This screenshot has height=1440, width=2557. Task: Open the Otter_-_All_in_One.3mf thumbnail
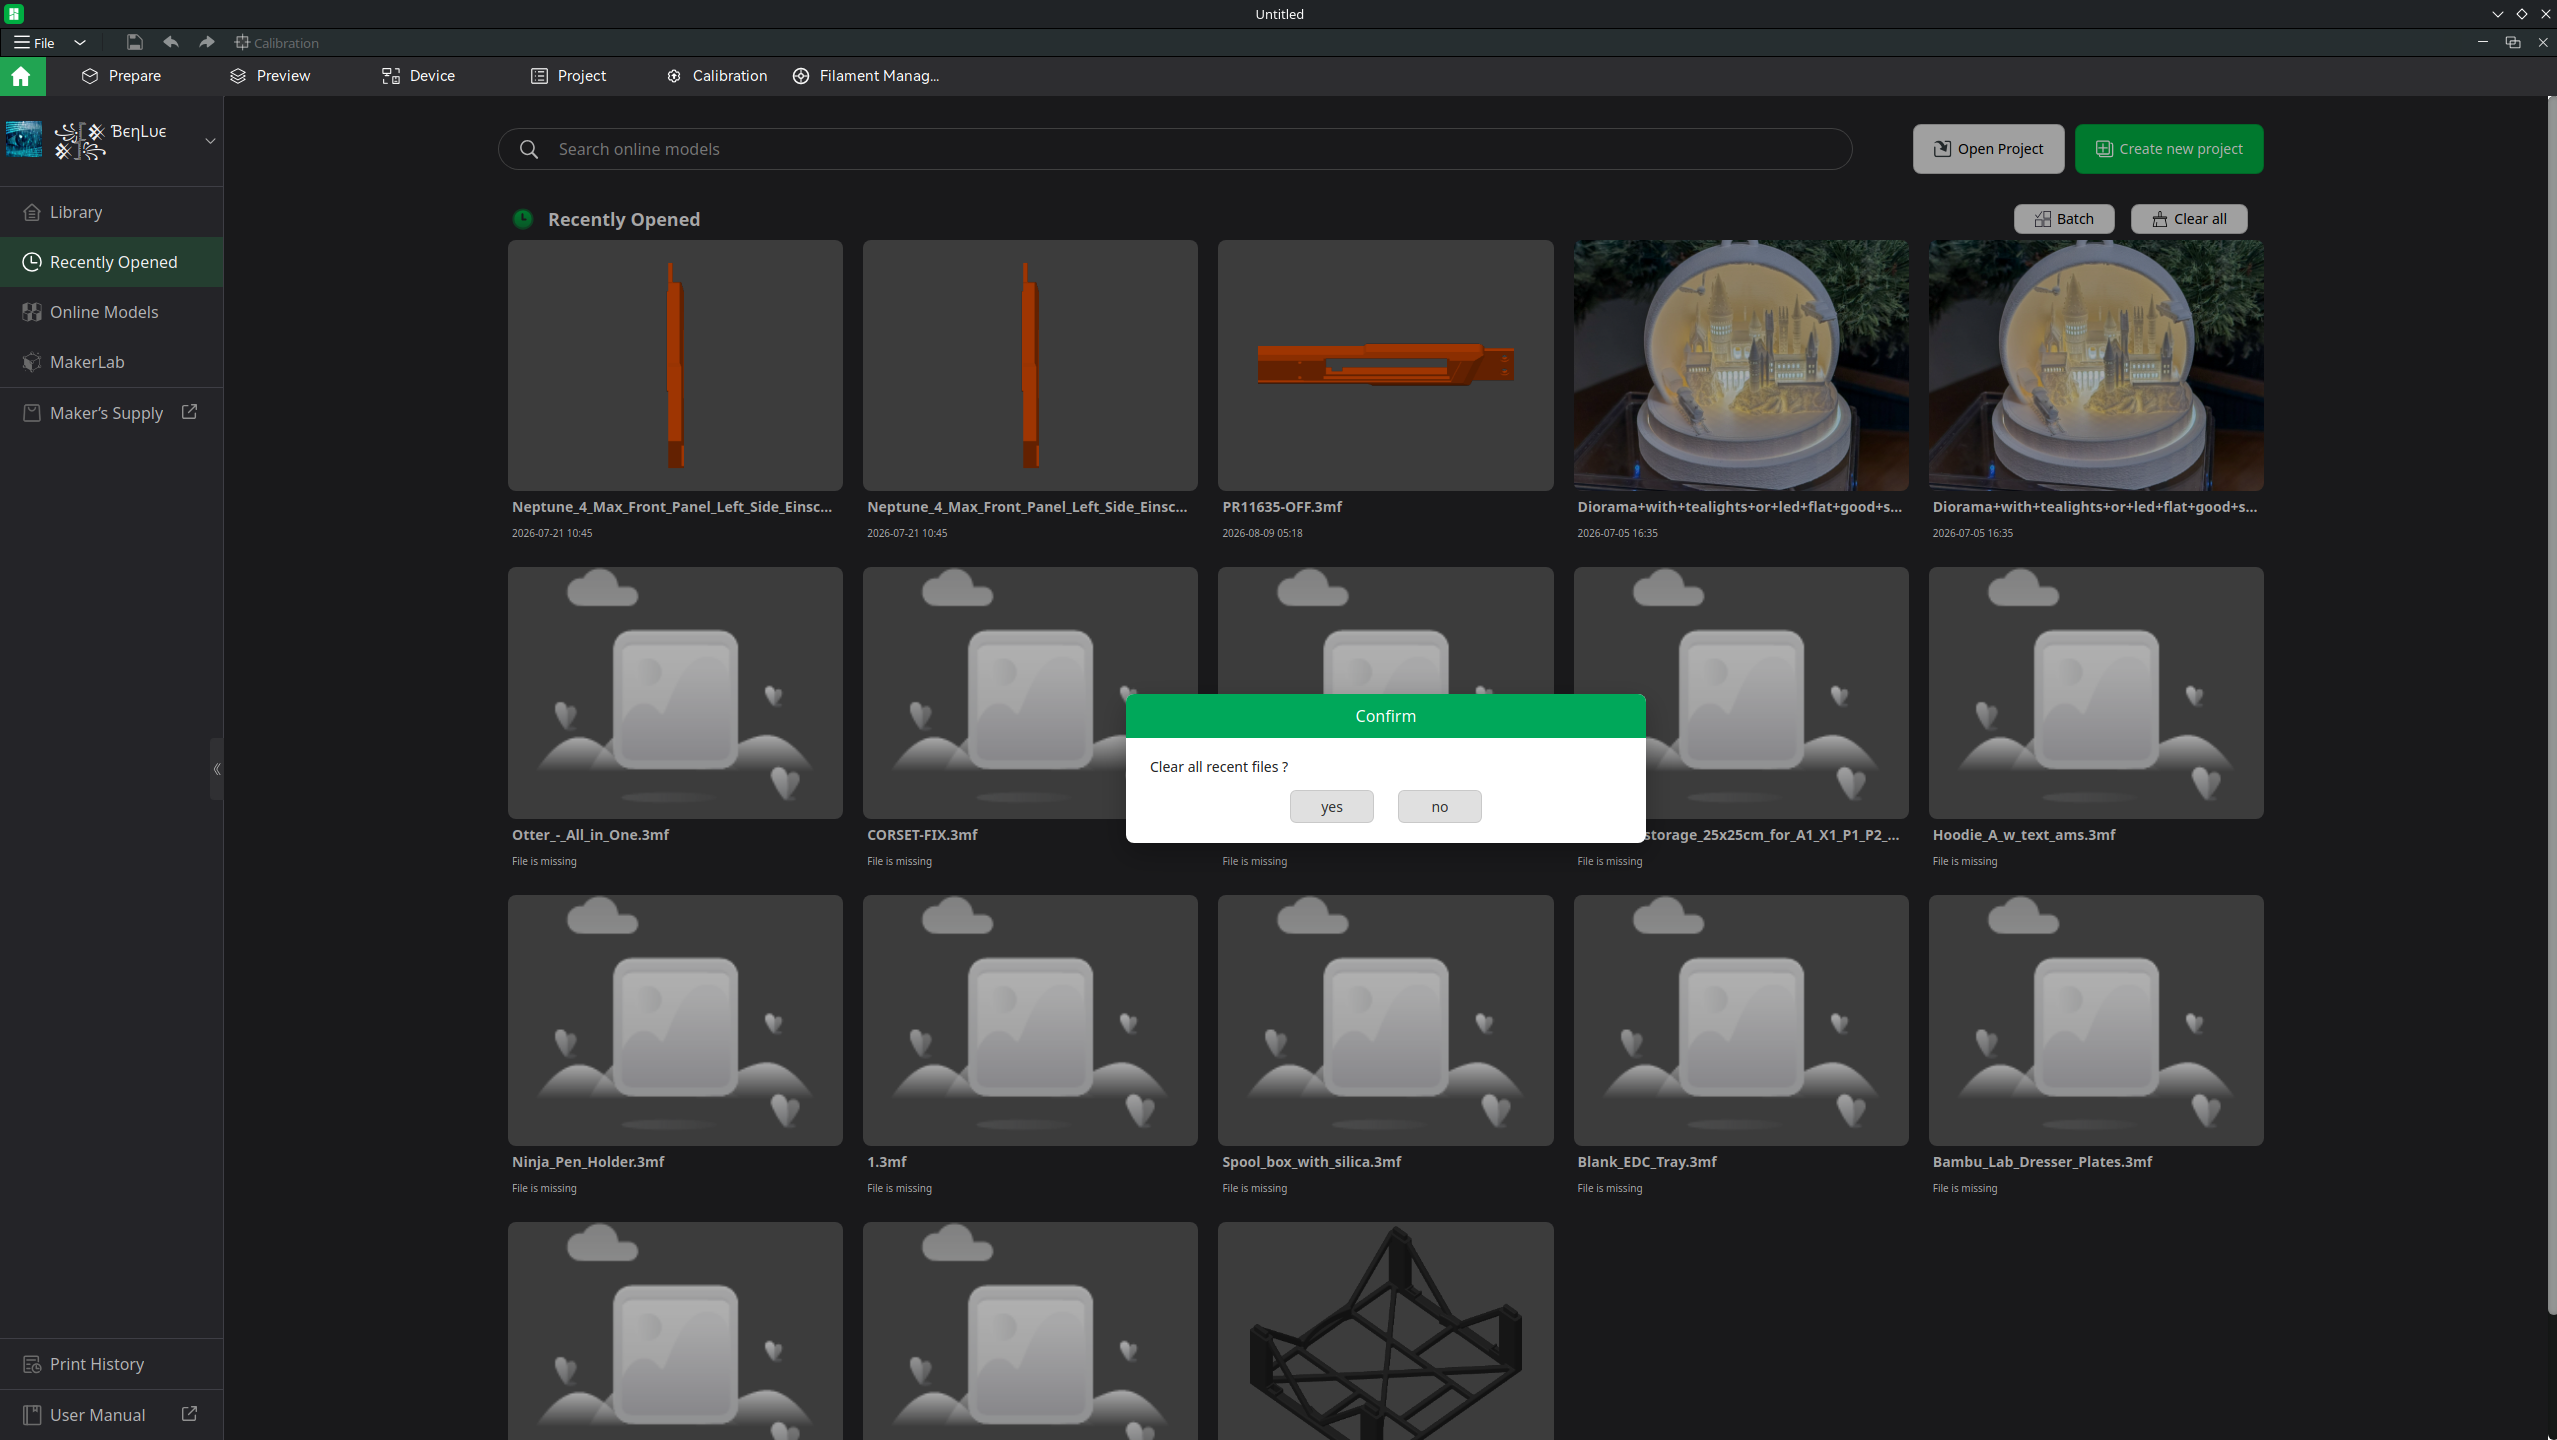675,693
